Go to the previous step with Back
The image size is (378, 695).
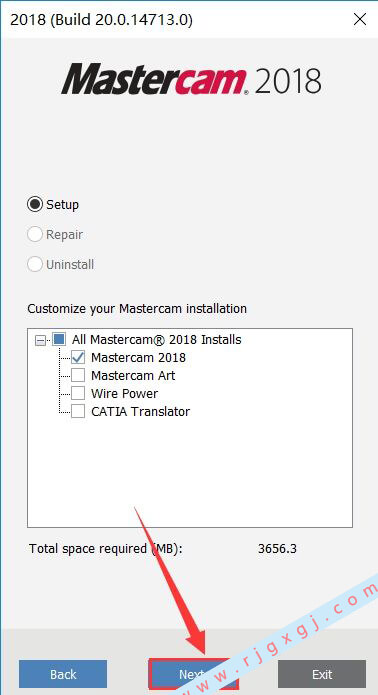click(x=63, y=674)
